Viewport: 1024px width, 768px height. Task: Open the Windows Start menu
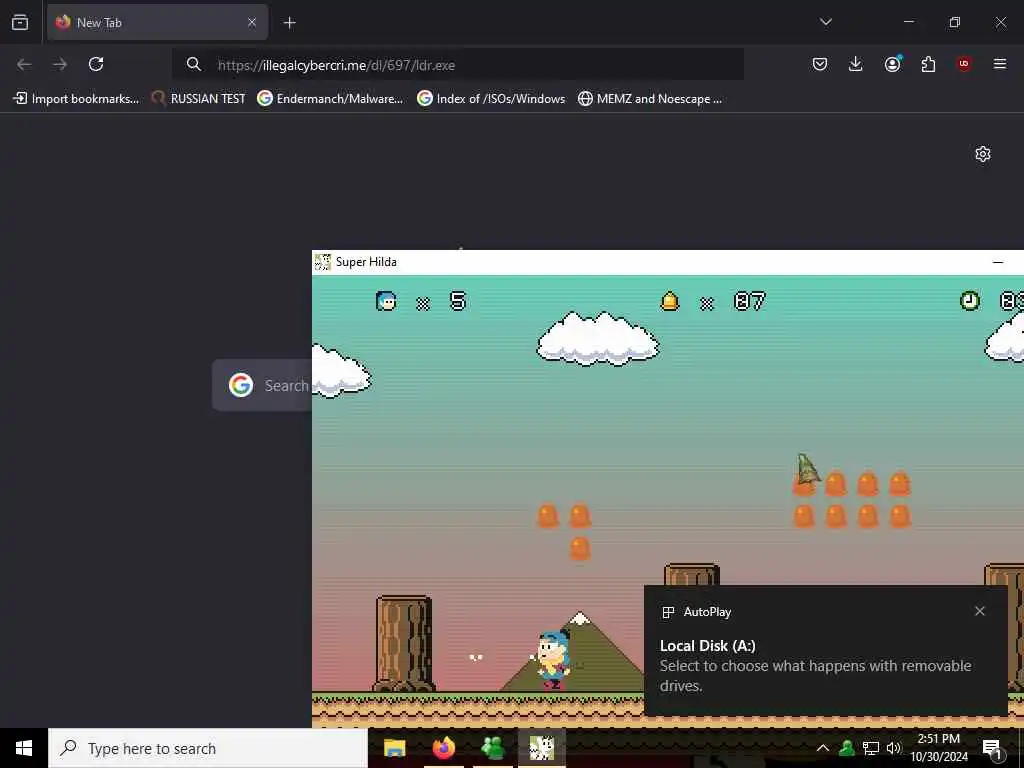(24, 748)
